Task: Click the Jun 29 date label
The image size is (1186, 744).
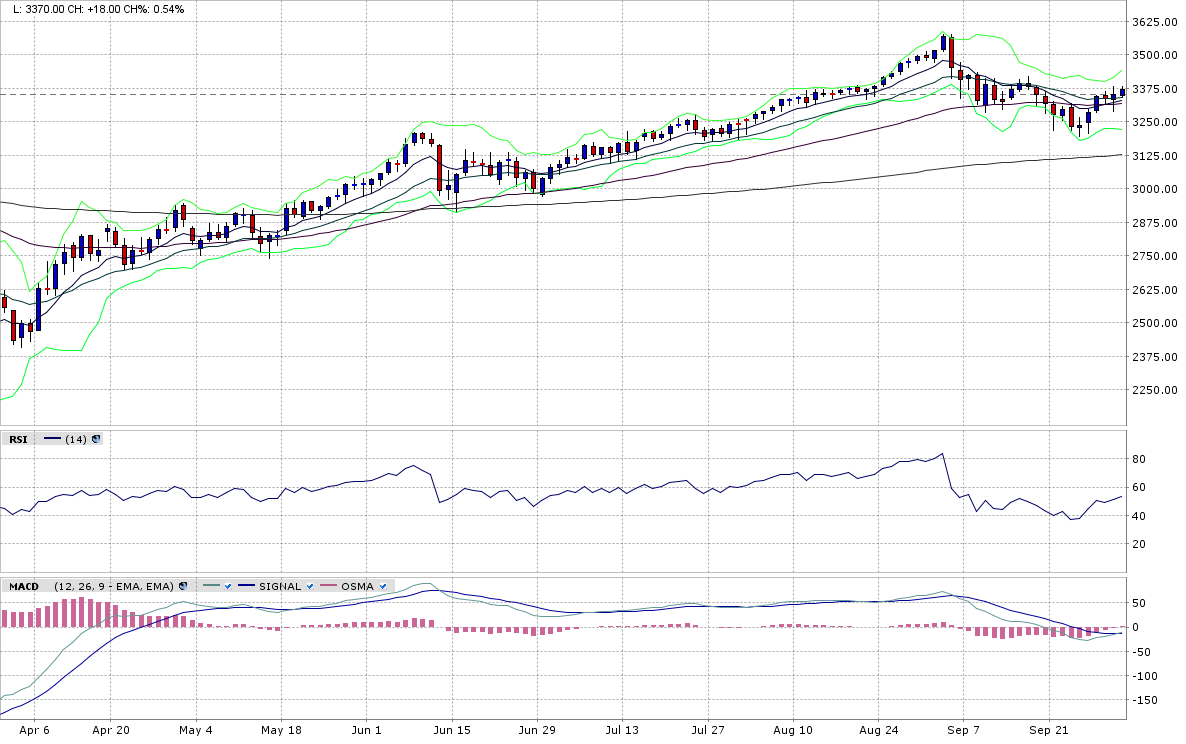Action: click(x=537, y=730)
